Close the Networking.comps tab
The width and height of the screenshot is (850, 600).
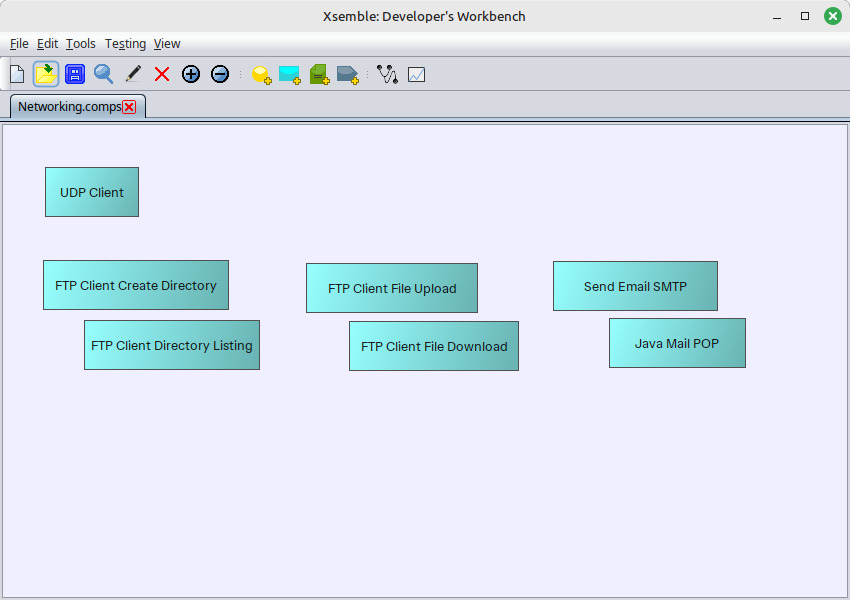coord(129,107)
